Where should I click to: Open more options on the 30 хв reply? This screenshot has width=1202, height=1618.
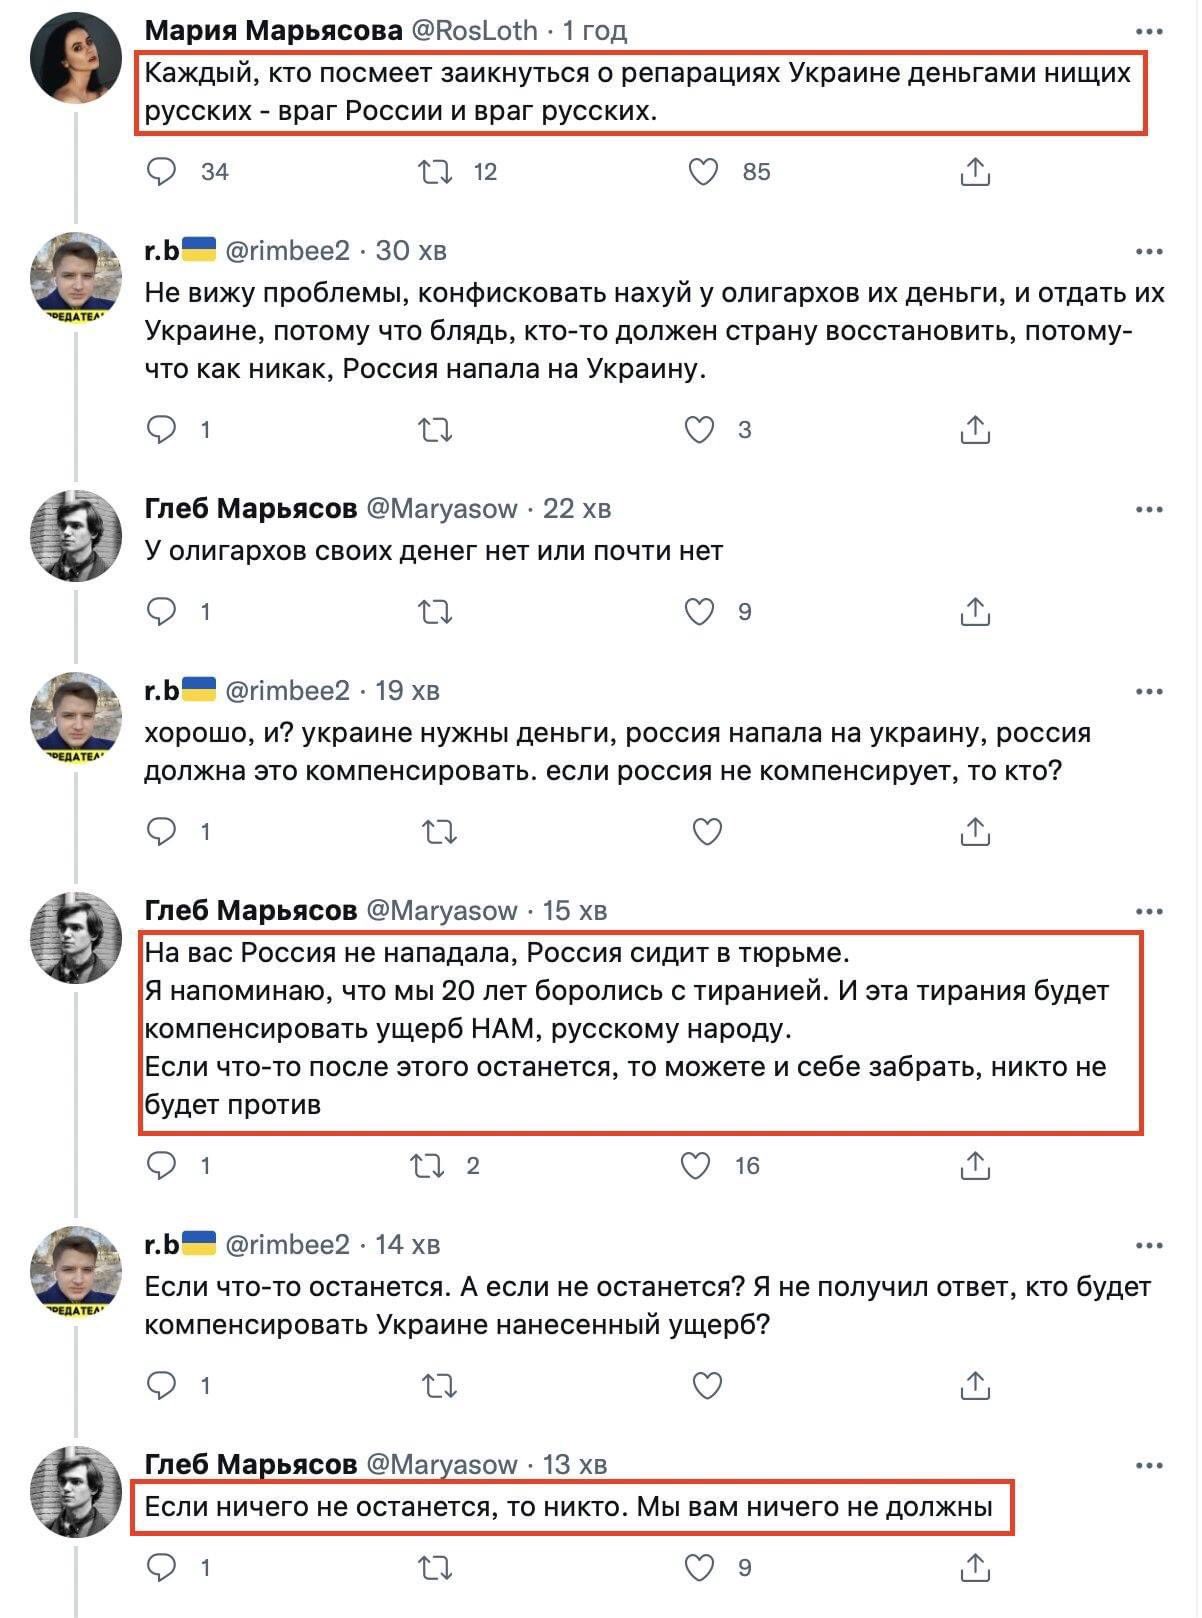click(x=1149, y=251)
